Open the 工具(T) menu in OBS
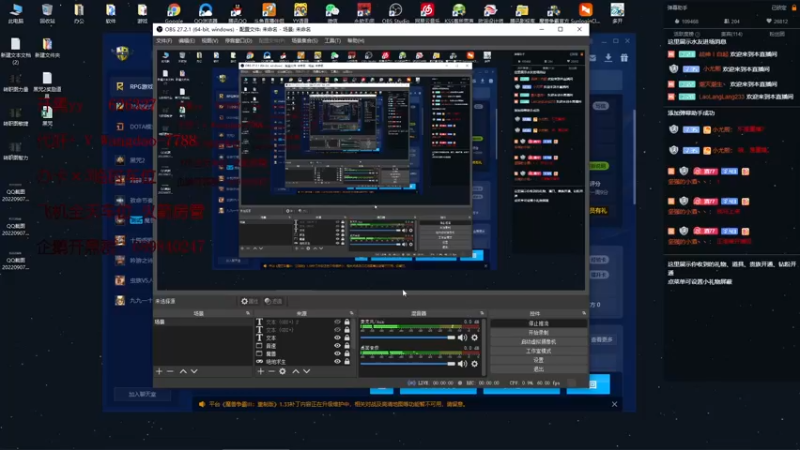The height and width of the screenshot is (450, 800). pyautogui.click(x=333, y=40)
